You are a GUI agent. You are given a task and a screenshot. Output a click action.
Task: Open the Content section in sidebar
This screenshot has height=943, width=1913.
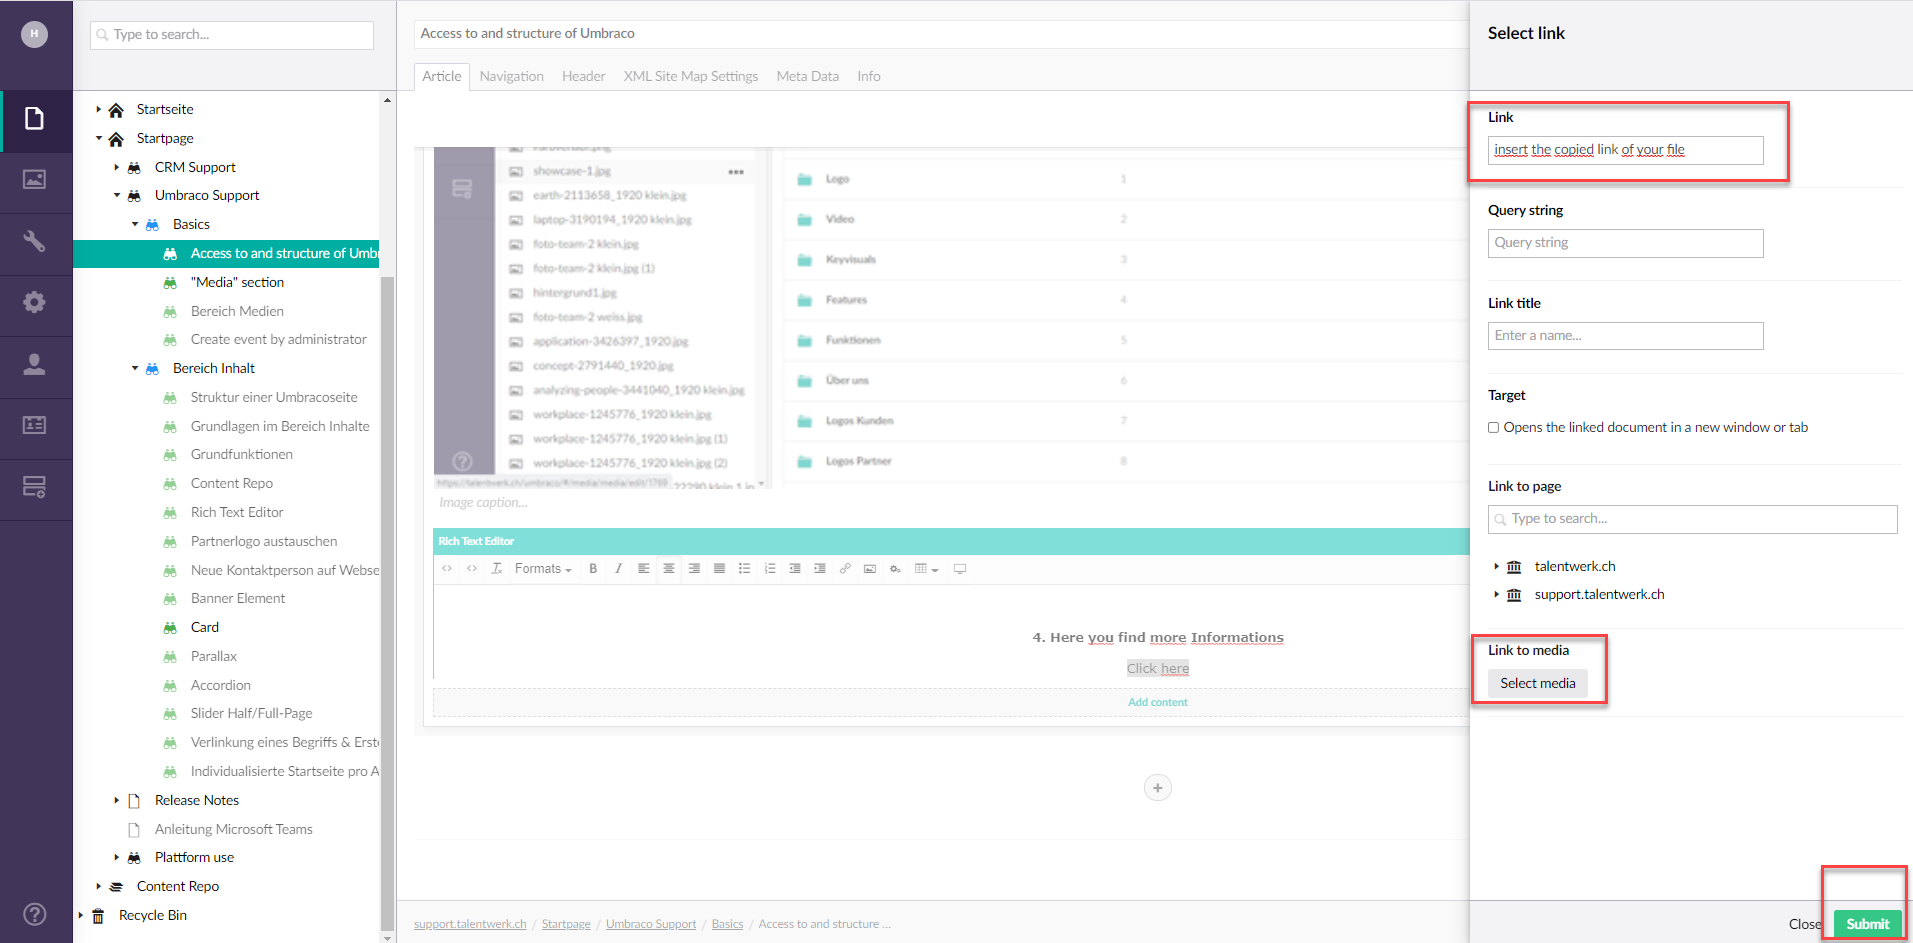(x=35, y=120)
